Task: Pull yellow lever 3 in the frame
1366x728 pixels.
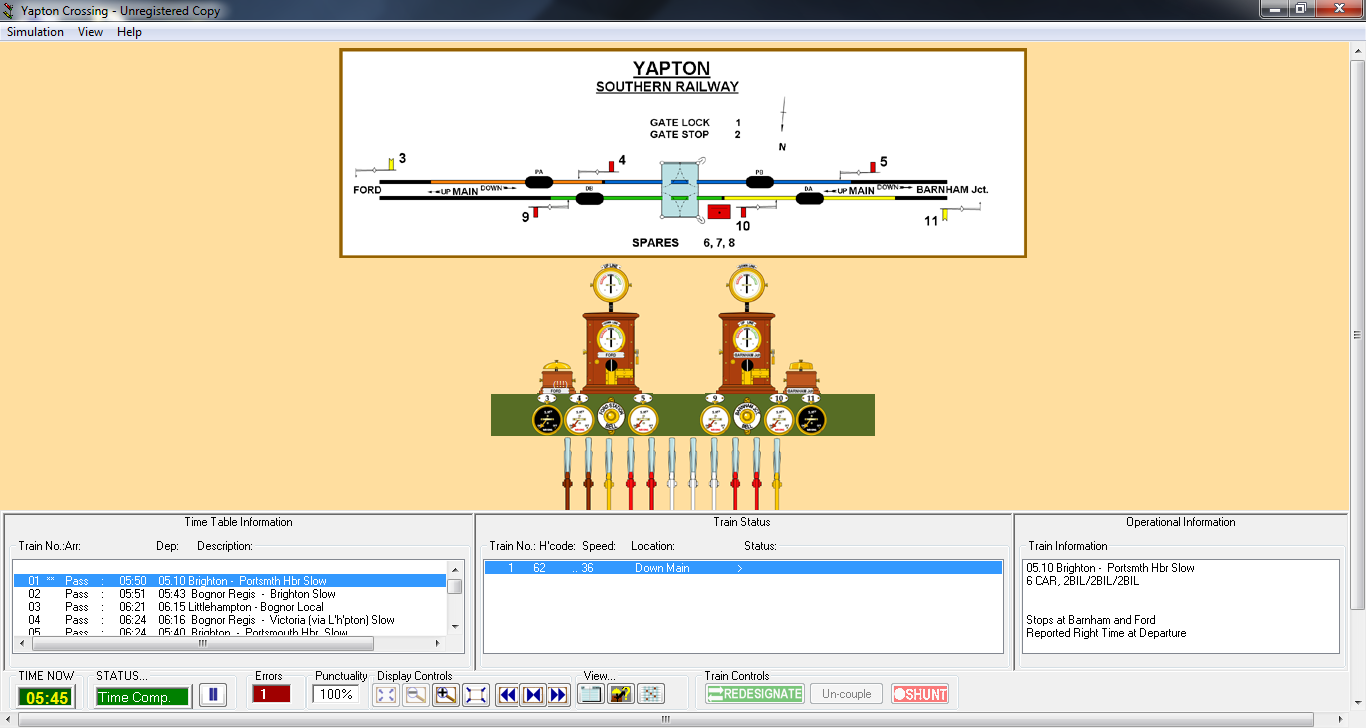Action: point(609,472)
